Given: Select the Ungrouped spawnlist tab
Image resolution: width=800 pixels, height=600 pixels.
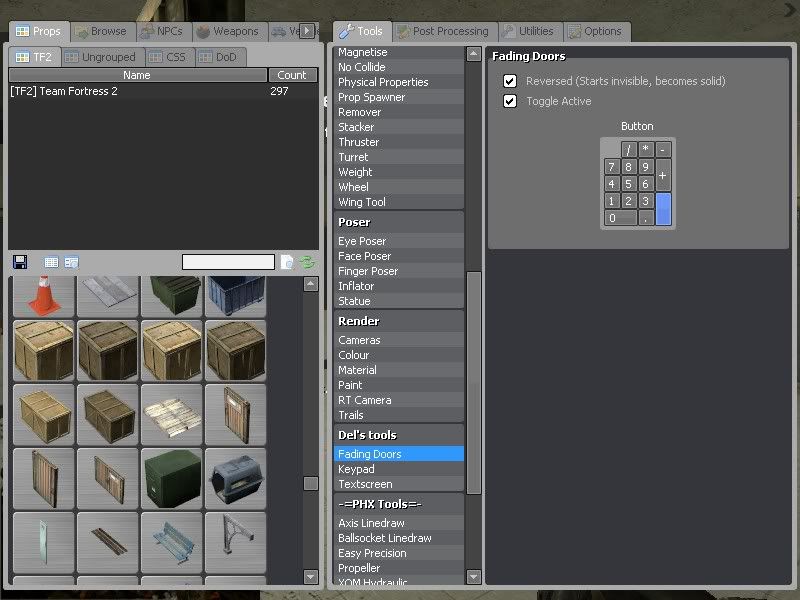Looking at the screenshot, I should [x=103, y=57].
